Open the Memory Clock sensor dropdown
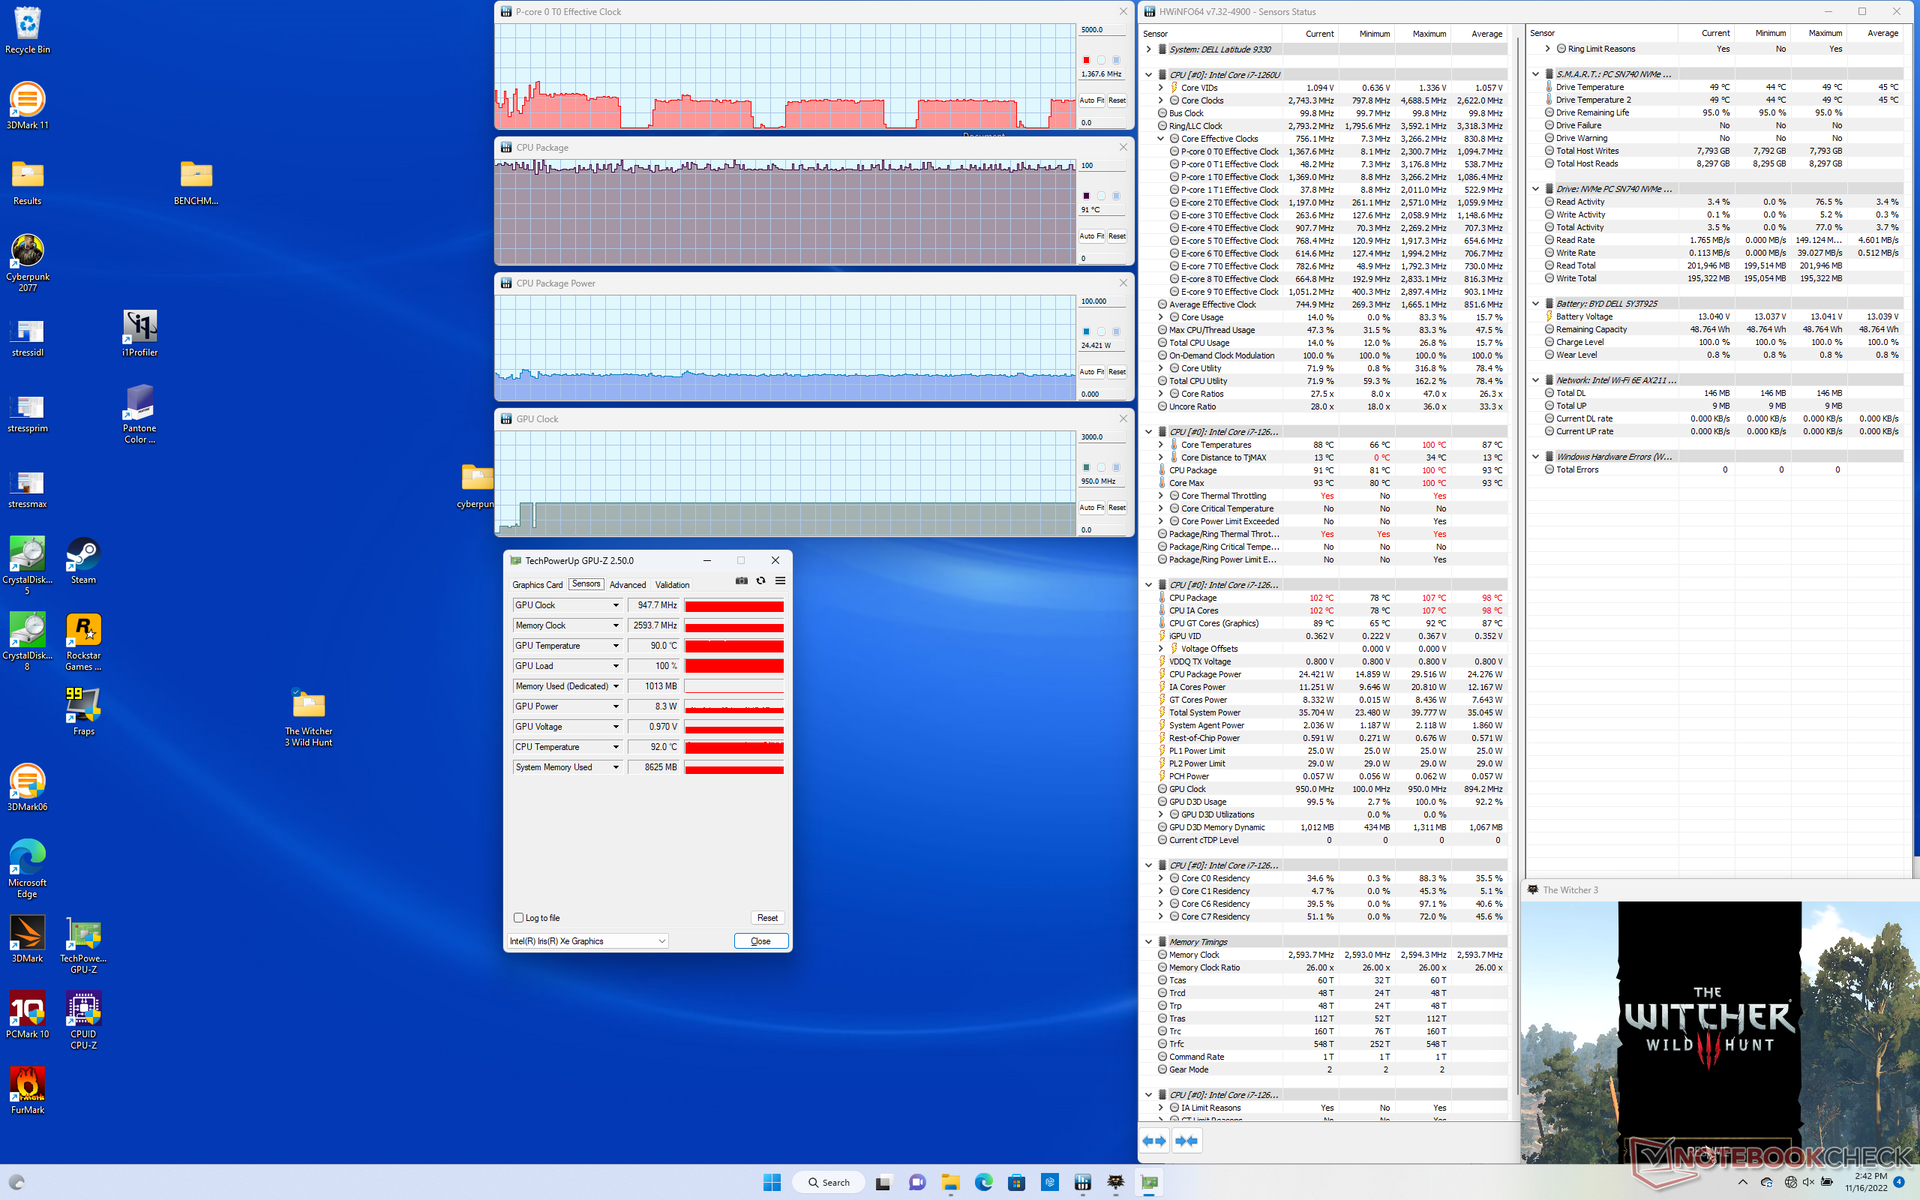The width and height of the screenshot is (1920, 1200). tap(616, 626)
